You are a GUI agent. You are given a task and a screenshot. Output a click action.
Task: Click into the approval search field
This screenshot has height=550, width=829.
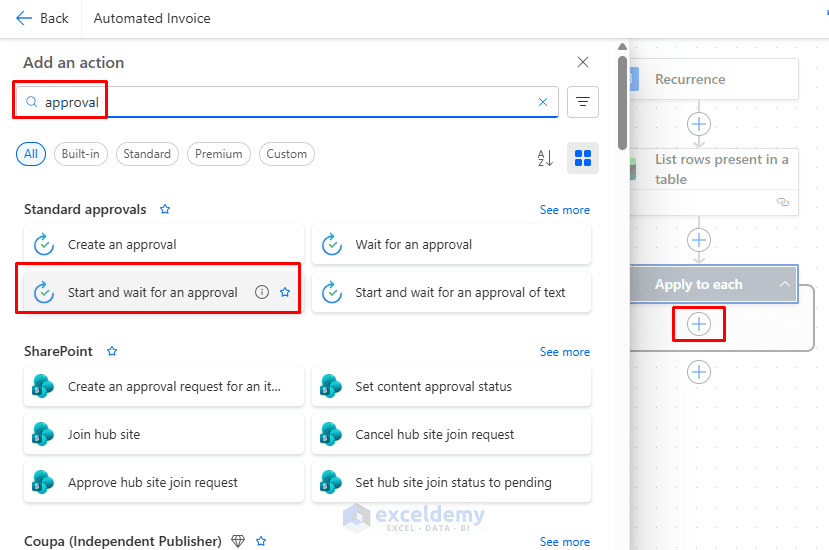pyautogui.click(x=287, y=102)
